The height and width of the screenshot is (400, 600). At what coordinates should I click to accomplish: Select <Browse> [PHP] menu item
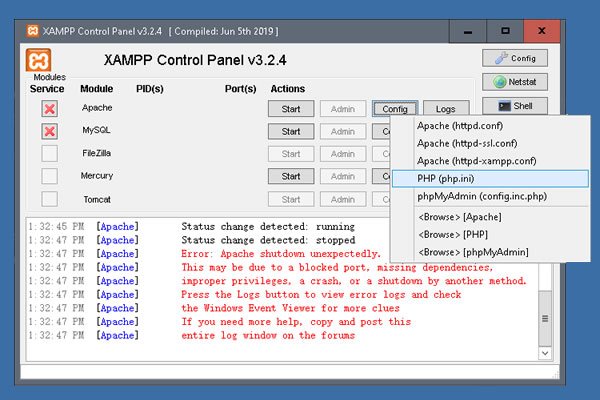(x=490, y=235)
